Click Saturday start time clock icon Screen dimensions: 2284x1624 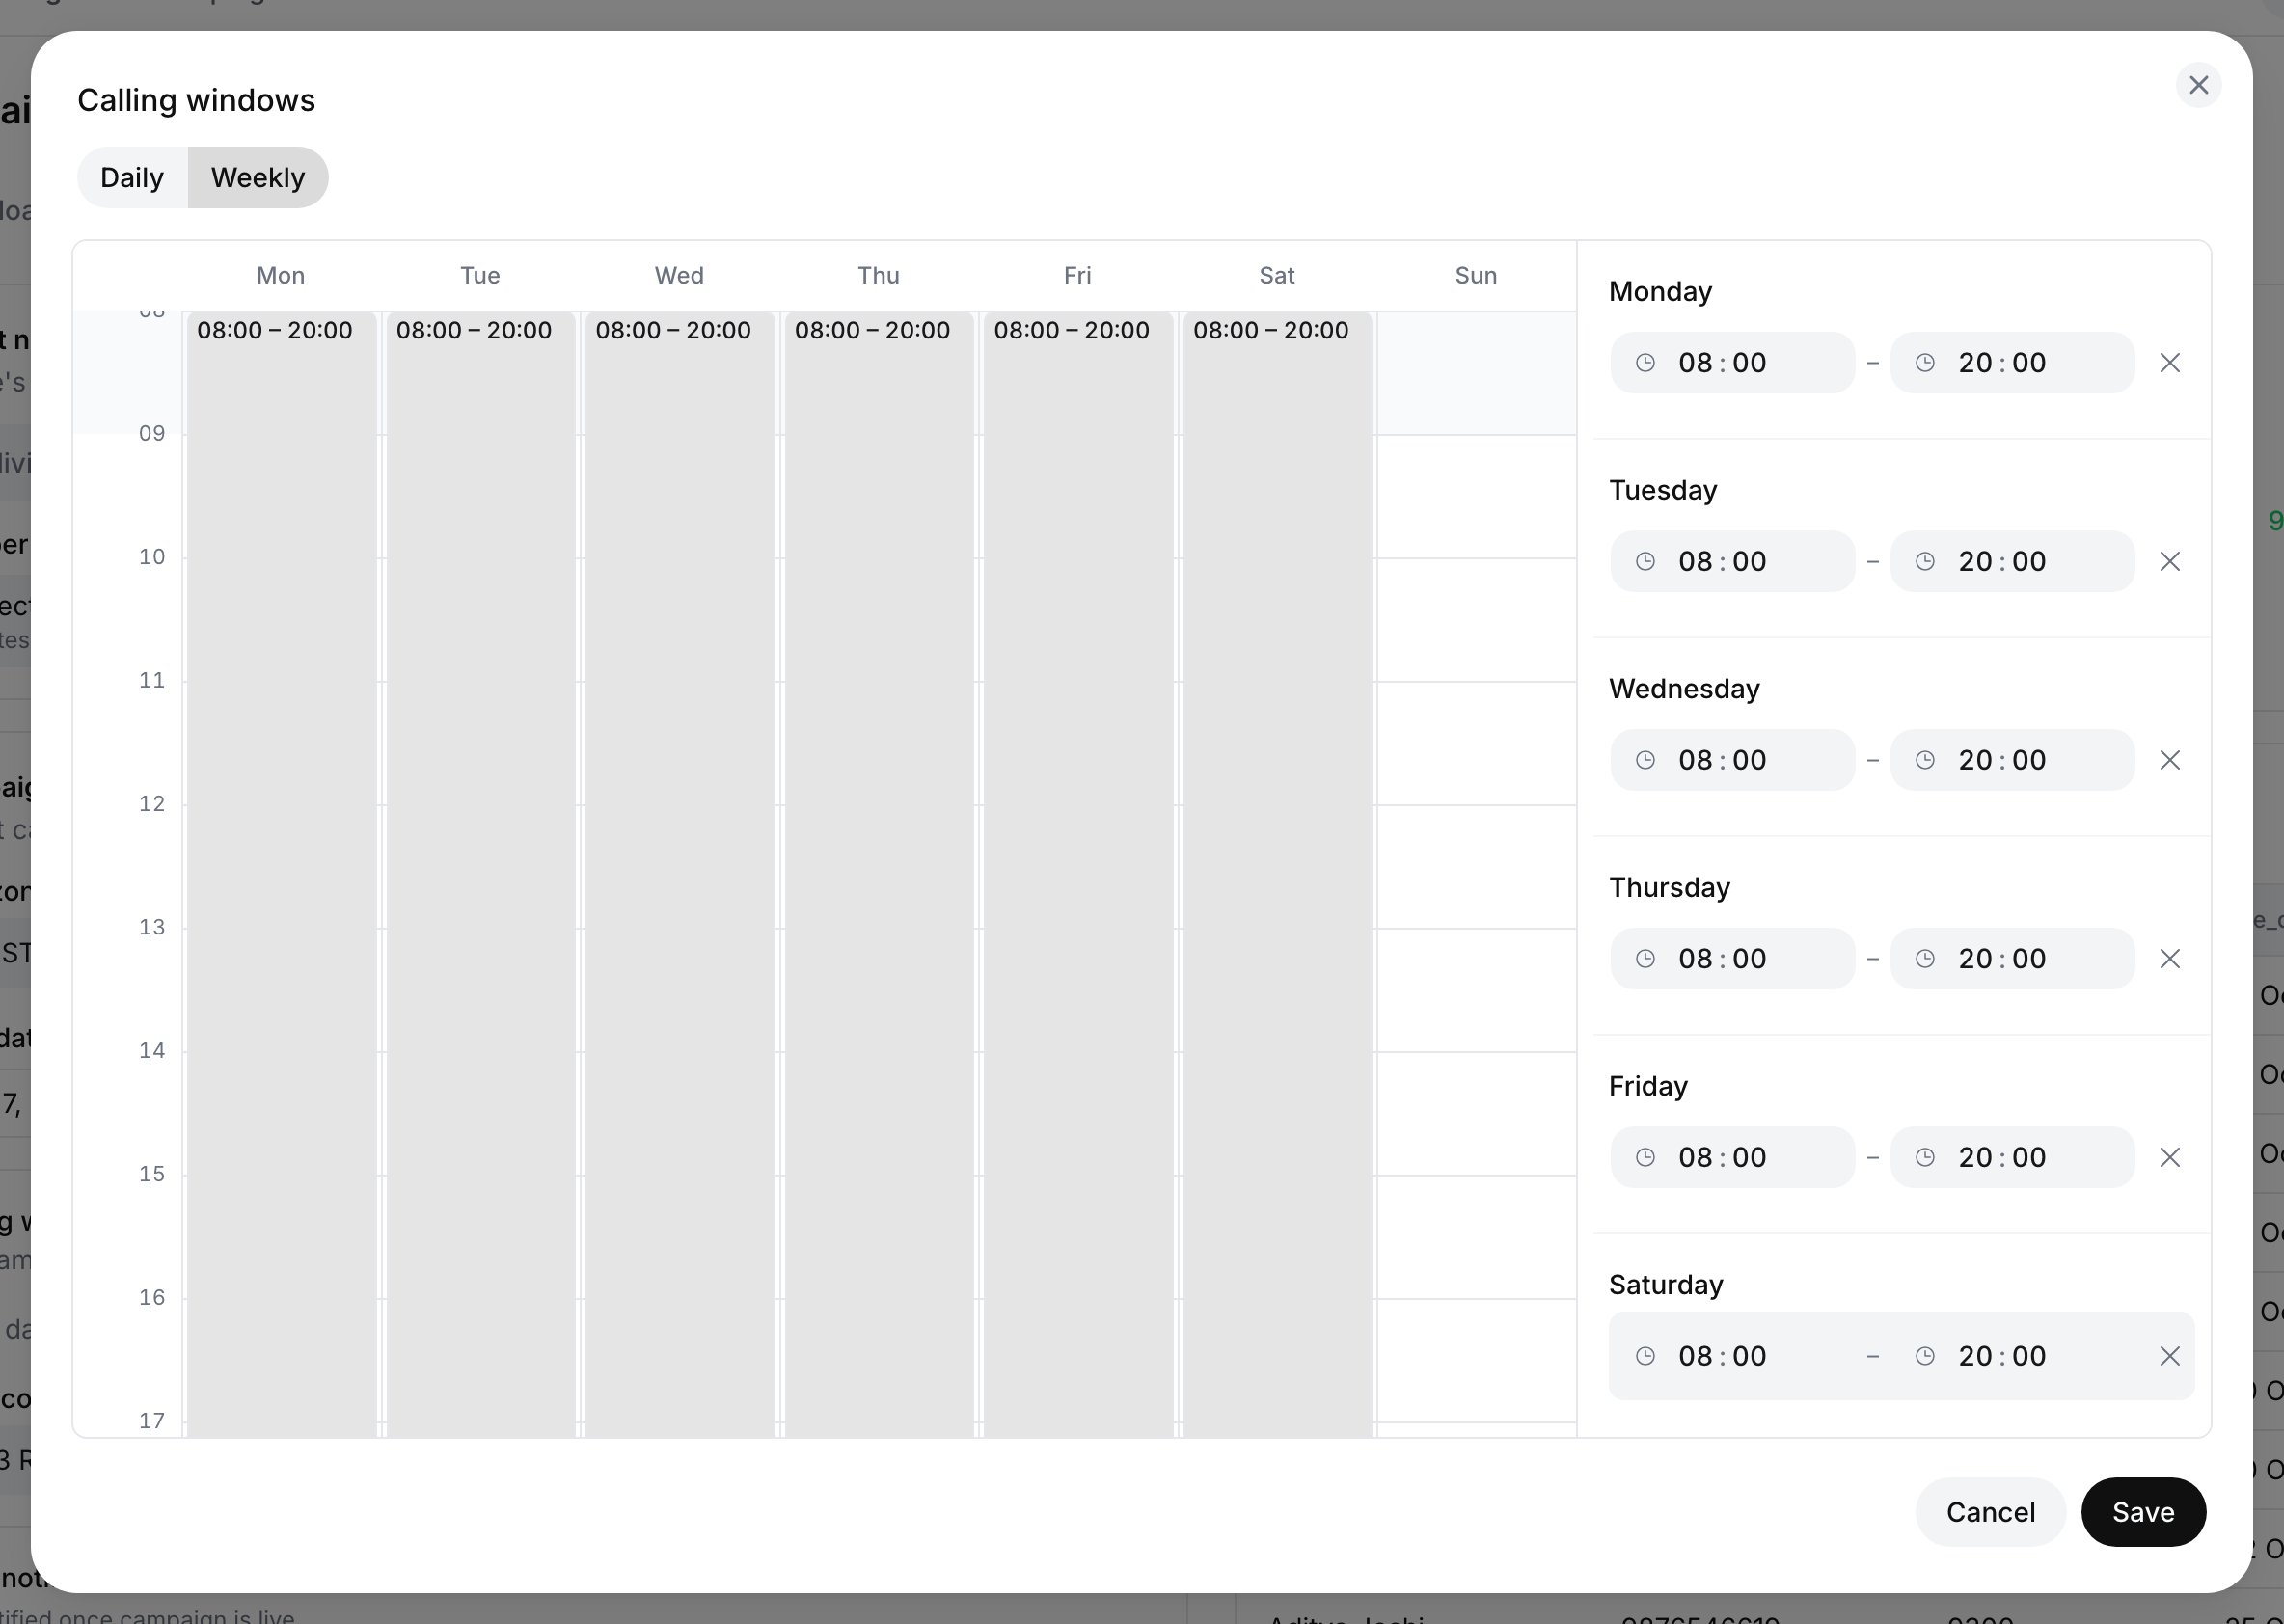(x=1645, y=1356)
